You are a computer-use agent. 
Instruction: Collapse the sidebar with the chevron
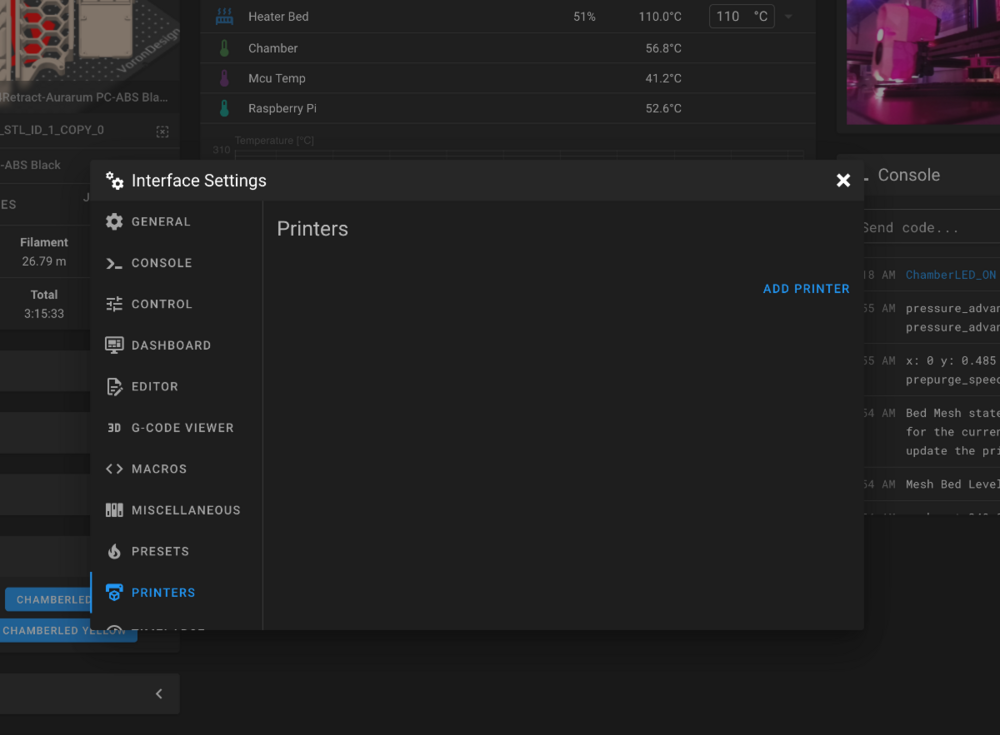coord(159,694)
